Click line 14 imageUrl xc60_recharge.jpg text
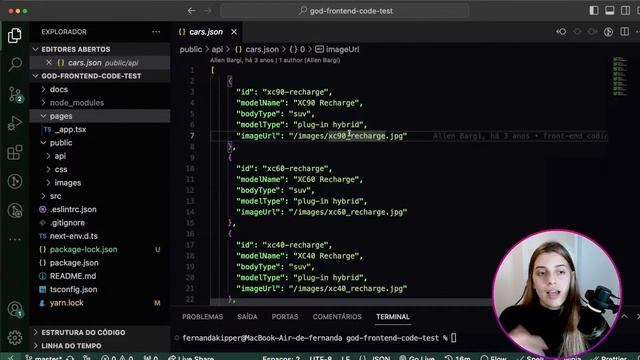 [x=321, y=212]
